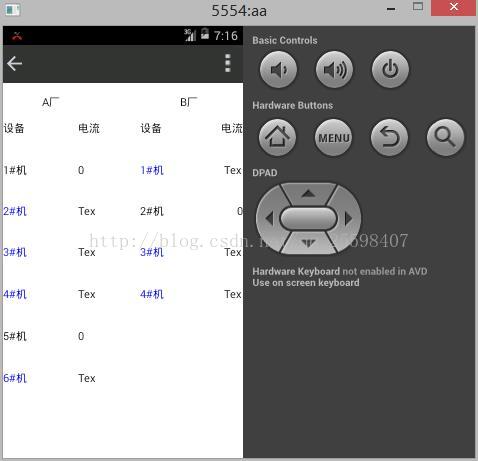Click the 设备 column header under B厂
This screenshot has height=461, width=478.
click(x=151, y=128)
